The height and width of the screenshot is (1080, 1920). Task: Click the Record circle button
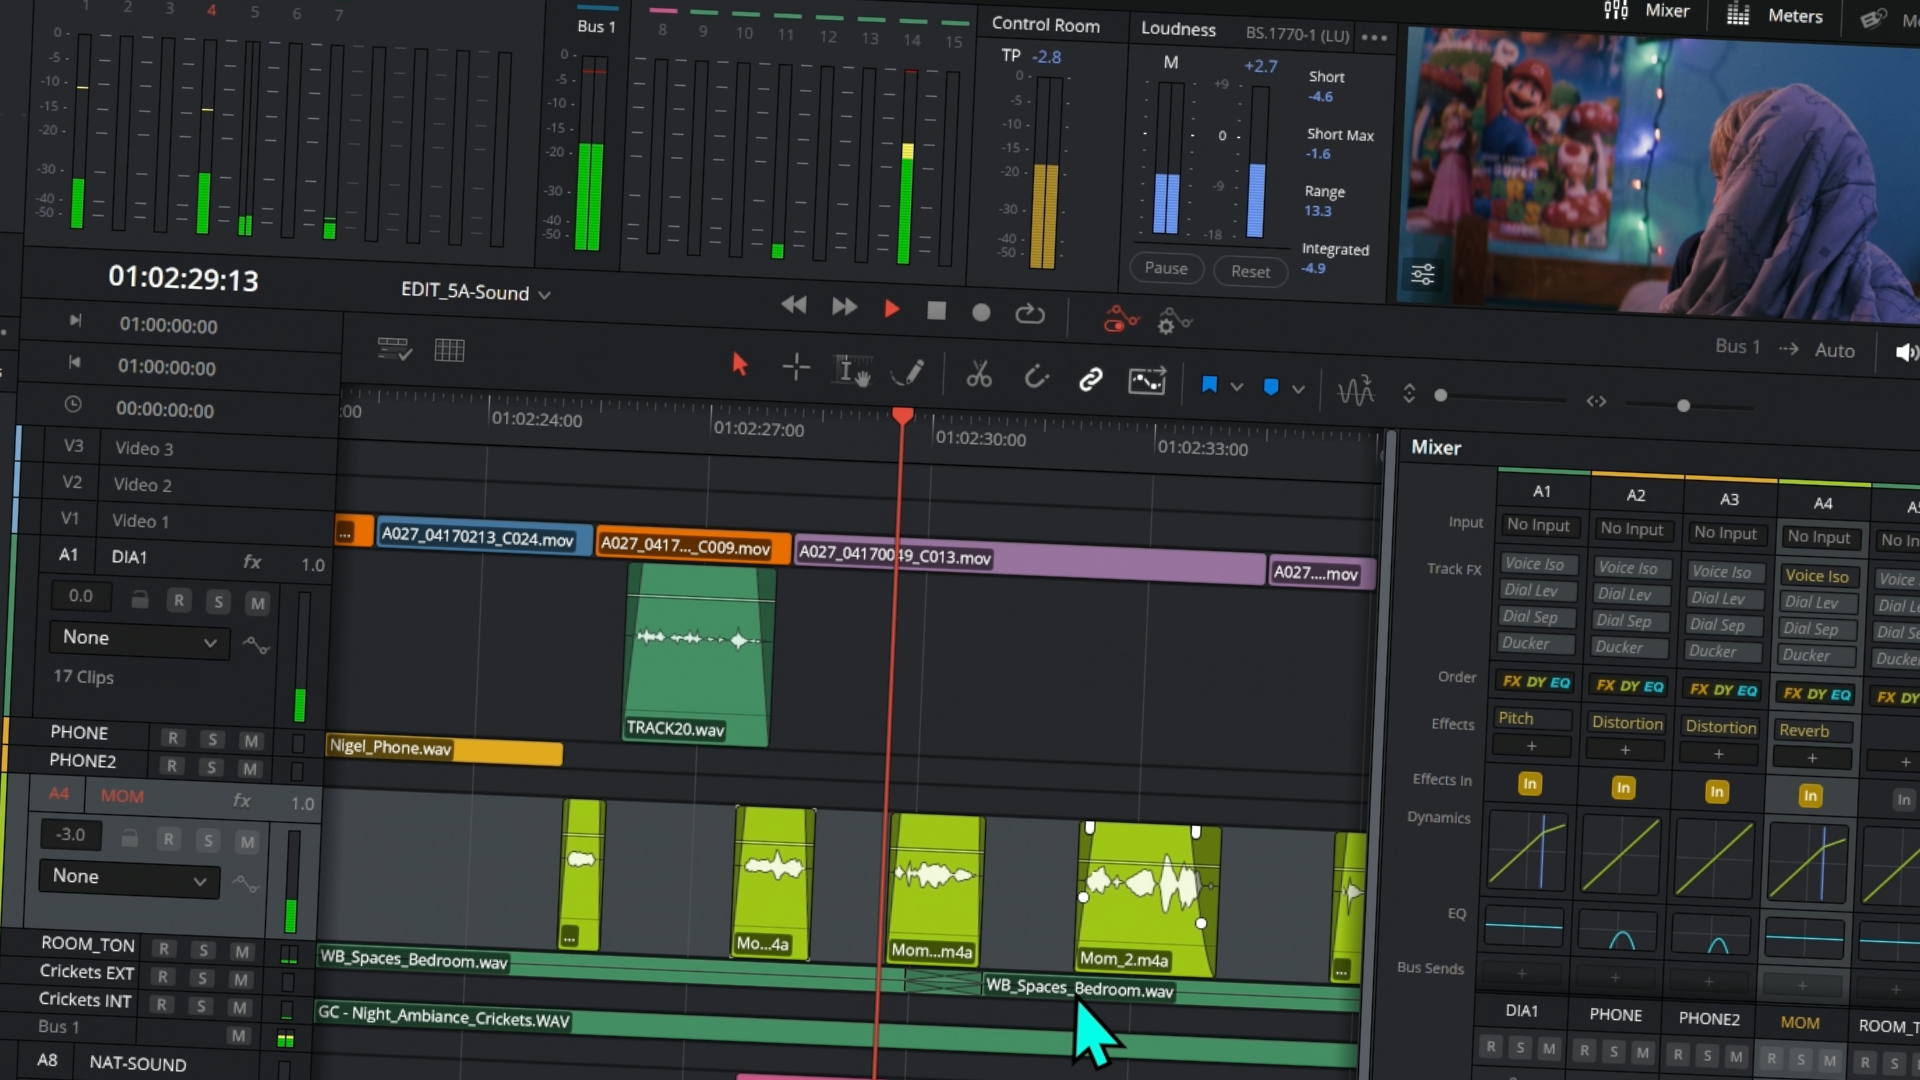pos(981,313)
